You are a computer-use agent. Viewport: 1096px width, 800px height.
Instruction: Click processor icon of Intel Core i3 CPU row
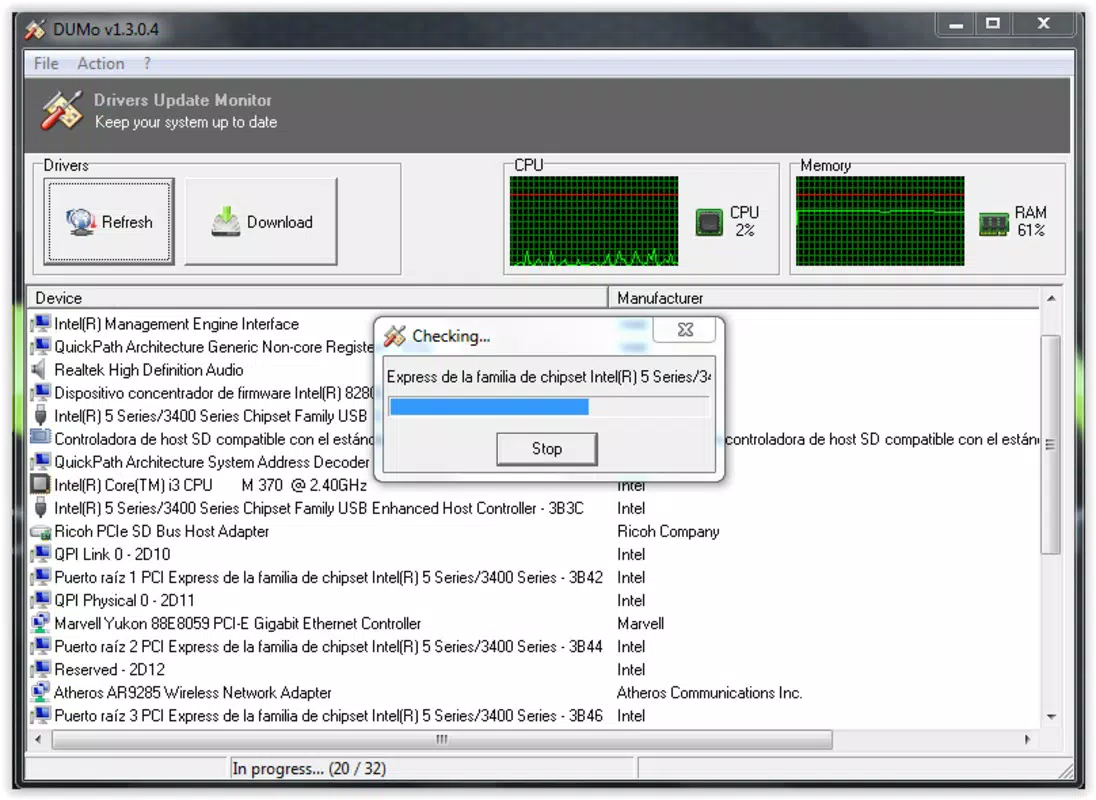click(41, 484)
